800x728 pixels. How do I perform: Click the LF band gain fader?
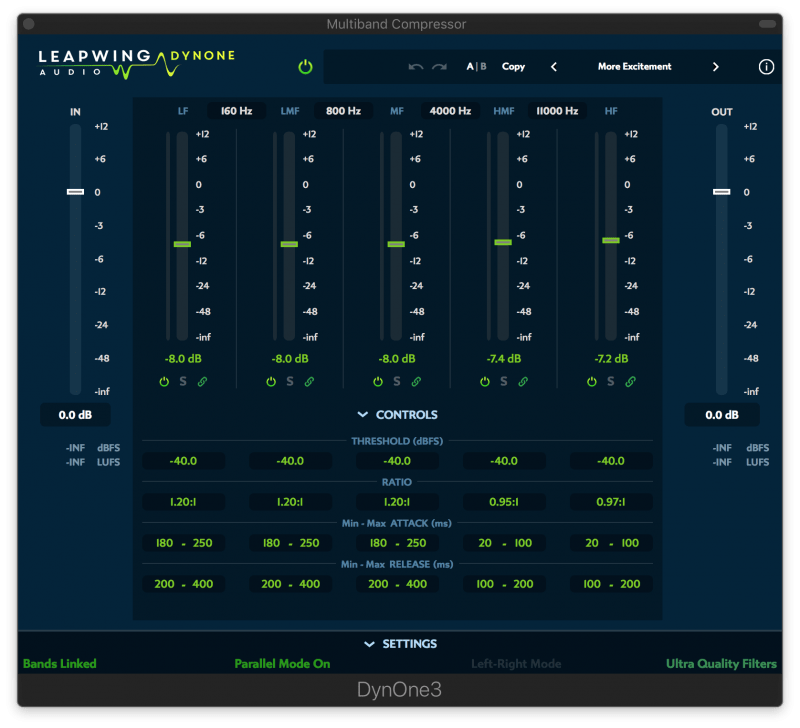coord(182,244)
